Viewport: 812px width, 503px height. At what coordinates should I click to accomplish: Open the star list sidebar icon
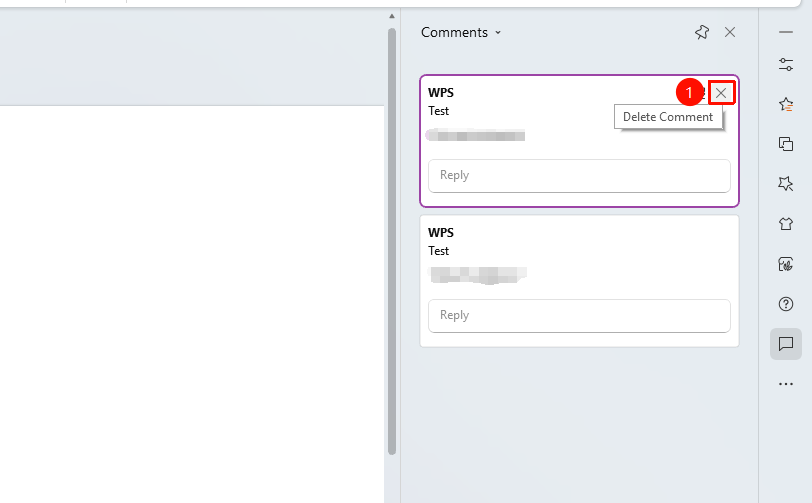[x=786, y=104]
